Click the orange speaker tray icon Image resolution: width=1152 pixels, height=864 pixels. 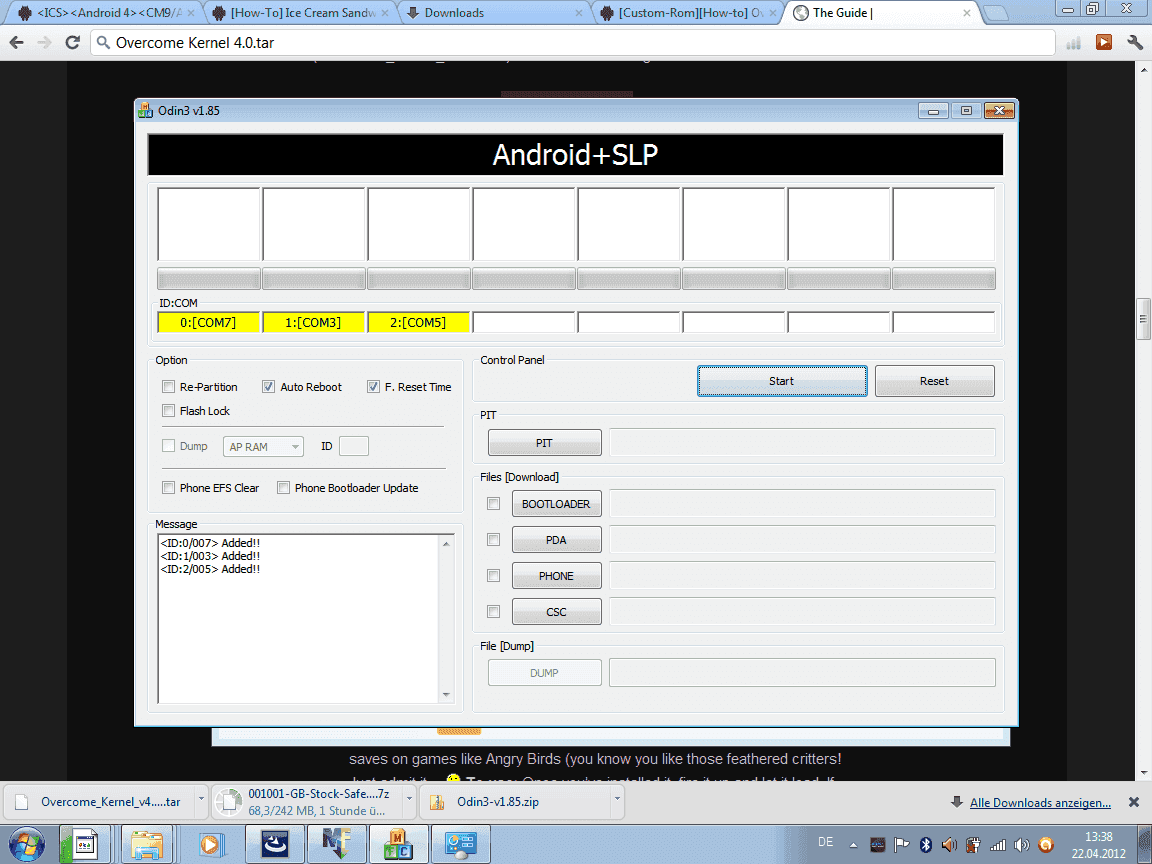click(x=949, y=845)
